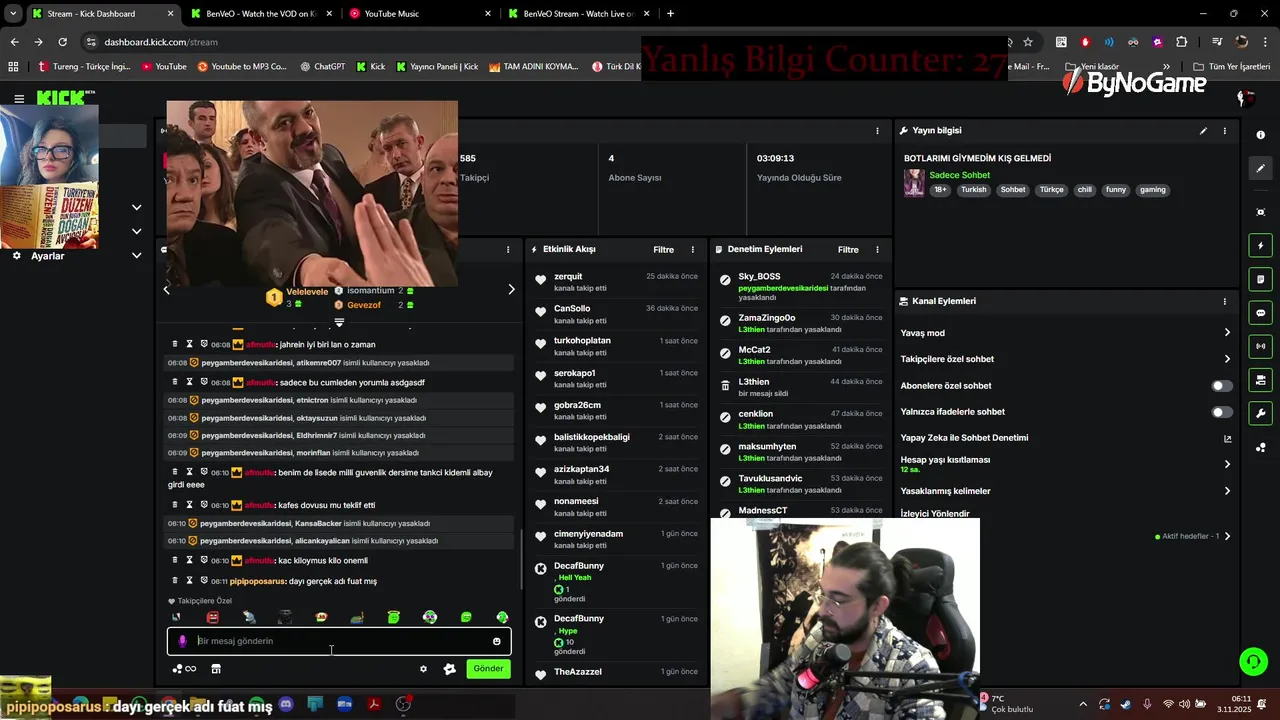Open Denetim Eylemleri three-dot menu
The image size is (1280, 720).
point(877,250)
